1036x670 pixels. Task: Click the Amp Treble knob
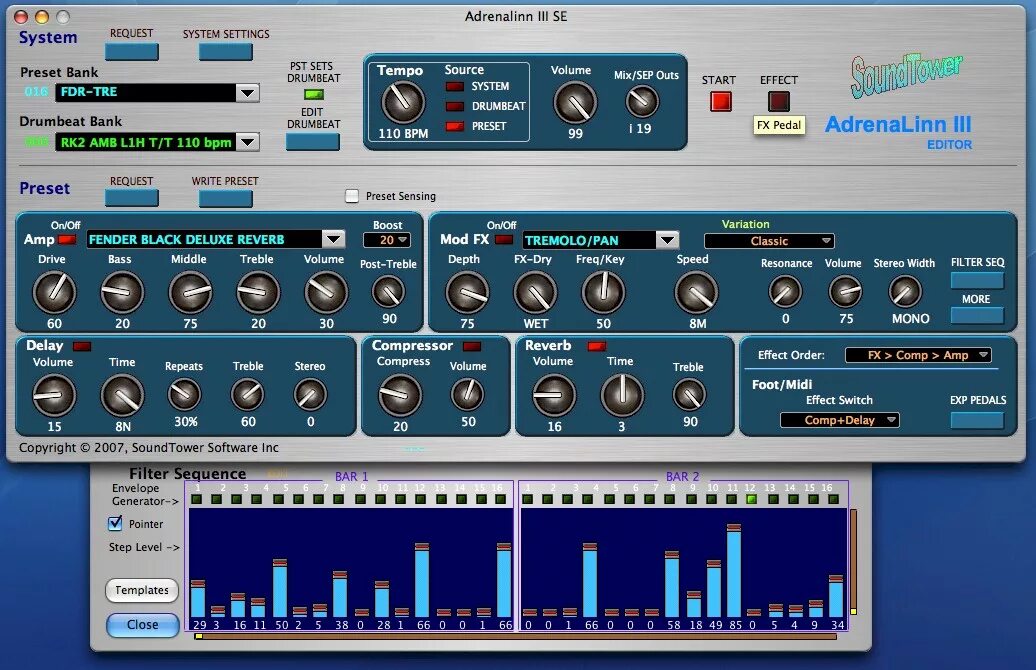258,292
